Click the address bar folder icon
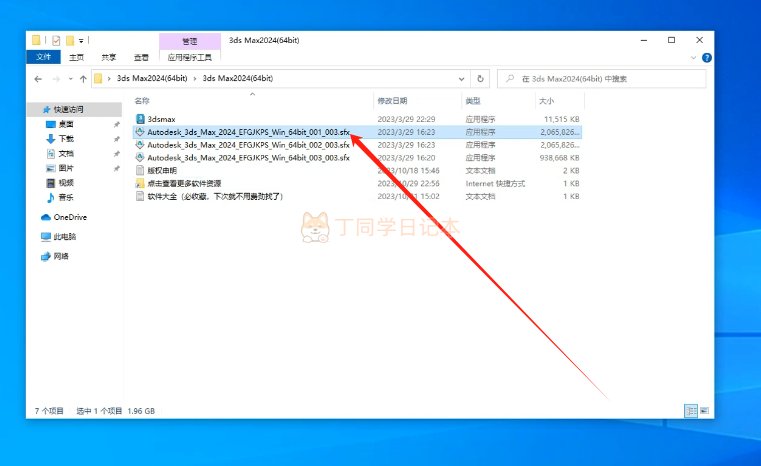 [98, 79]
